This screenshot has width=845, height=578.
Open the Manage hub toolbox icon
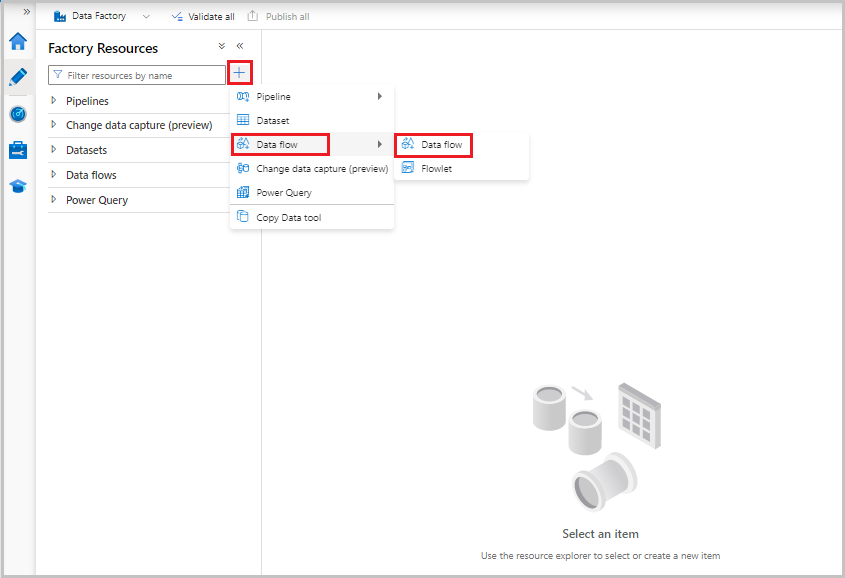[16, 149]
